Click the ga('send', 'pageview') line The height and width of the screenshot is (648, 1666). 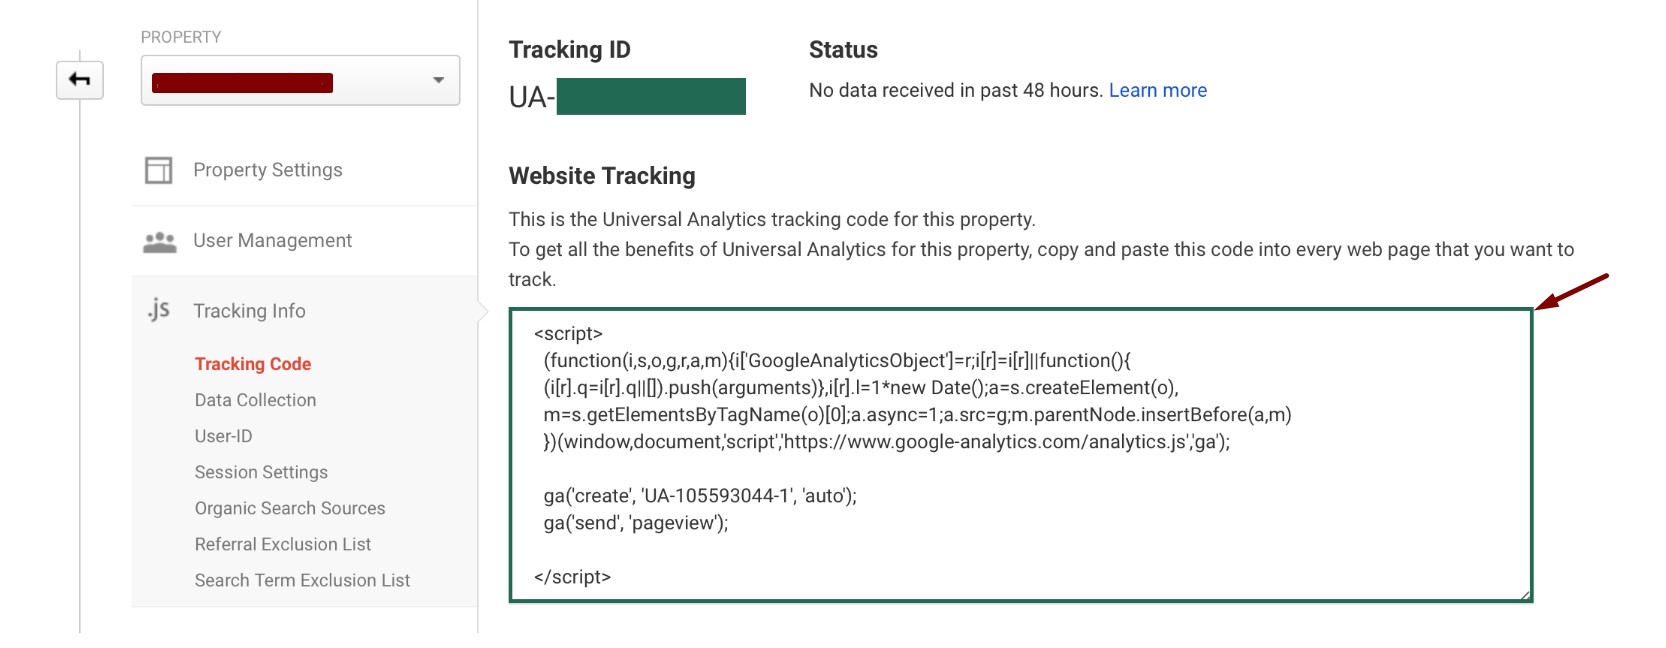636,523
